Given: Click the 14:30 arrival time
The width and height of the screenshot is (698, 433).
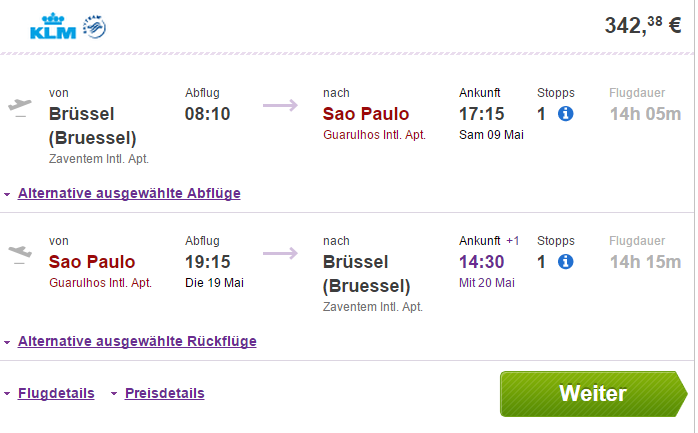Looking at the screenshot, I should [482, 262].
